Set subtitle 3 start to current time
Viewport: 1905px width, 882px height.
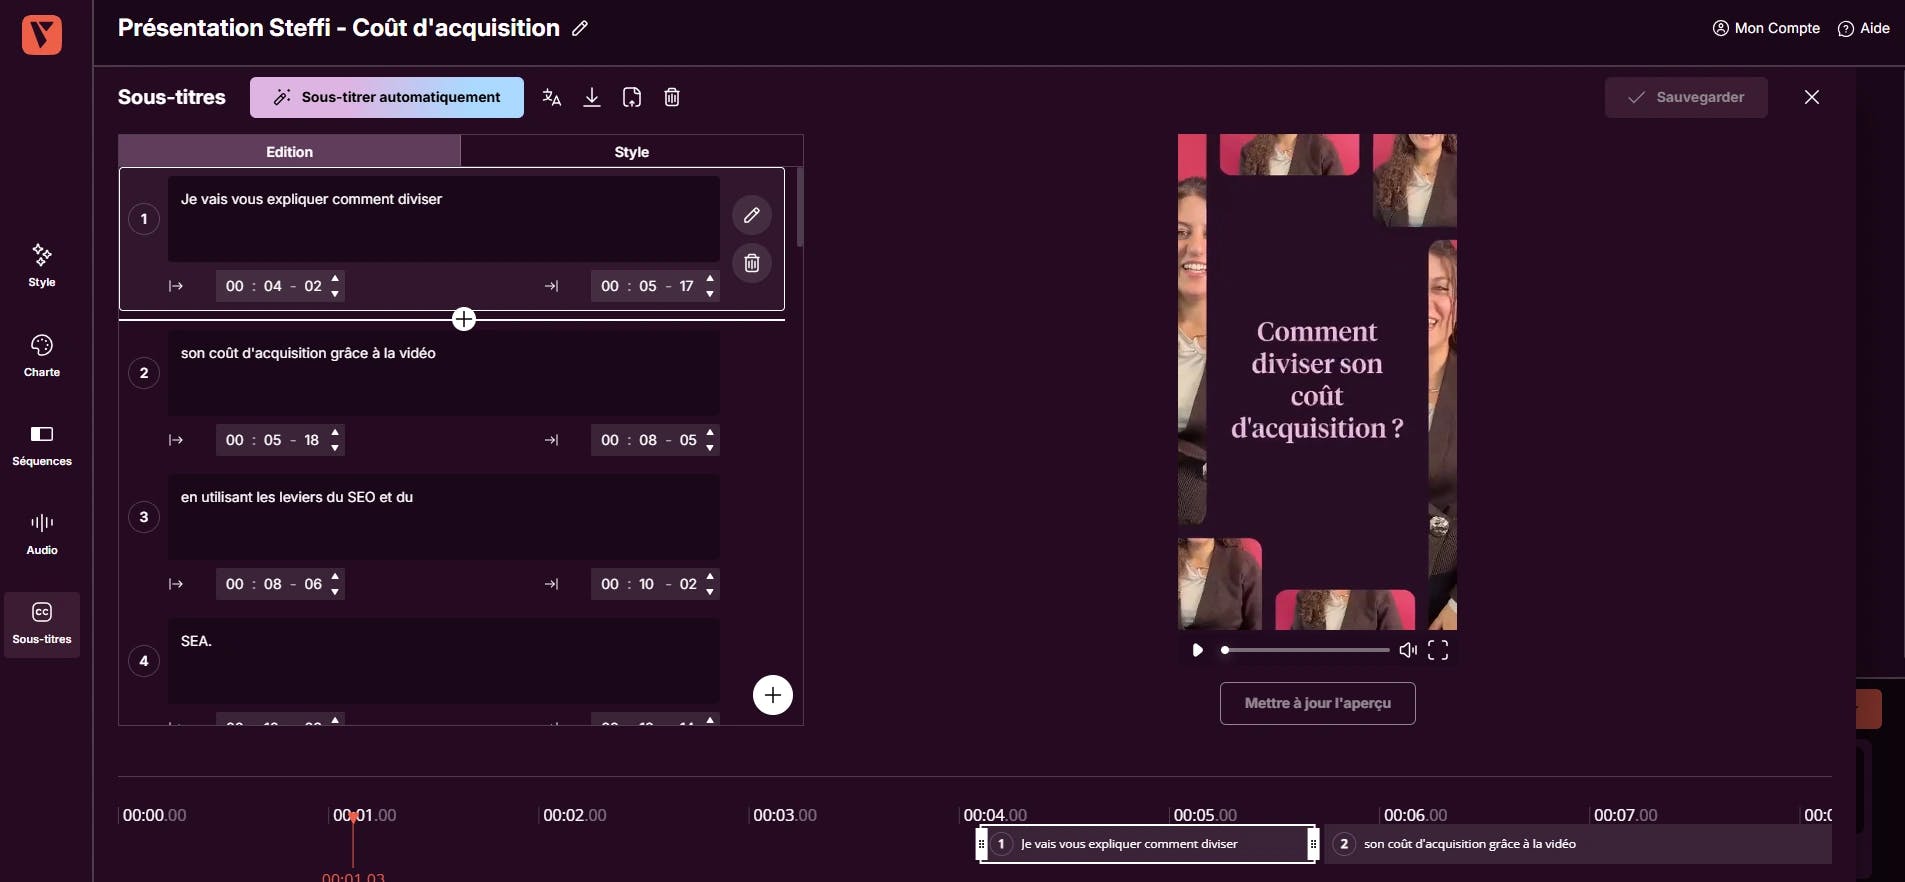tap(176, 584)
